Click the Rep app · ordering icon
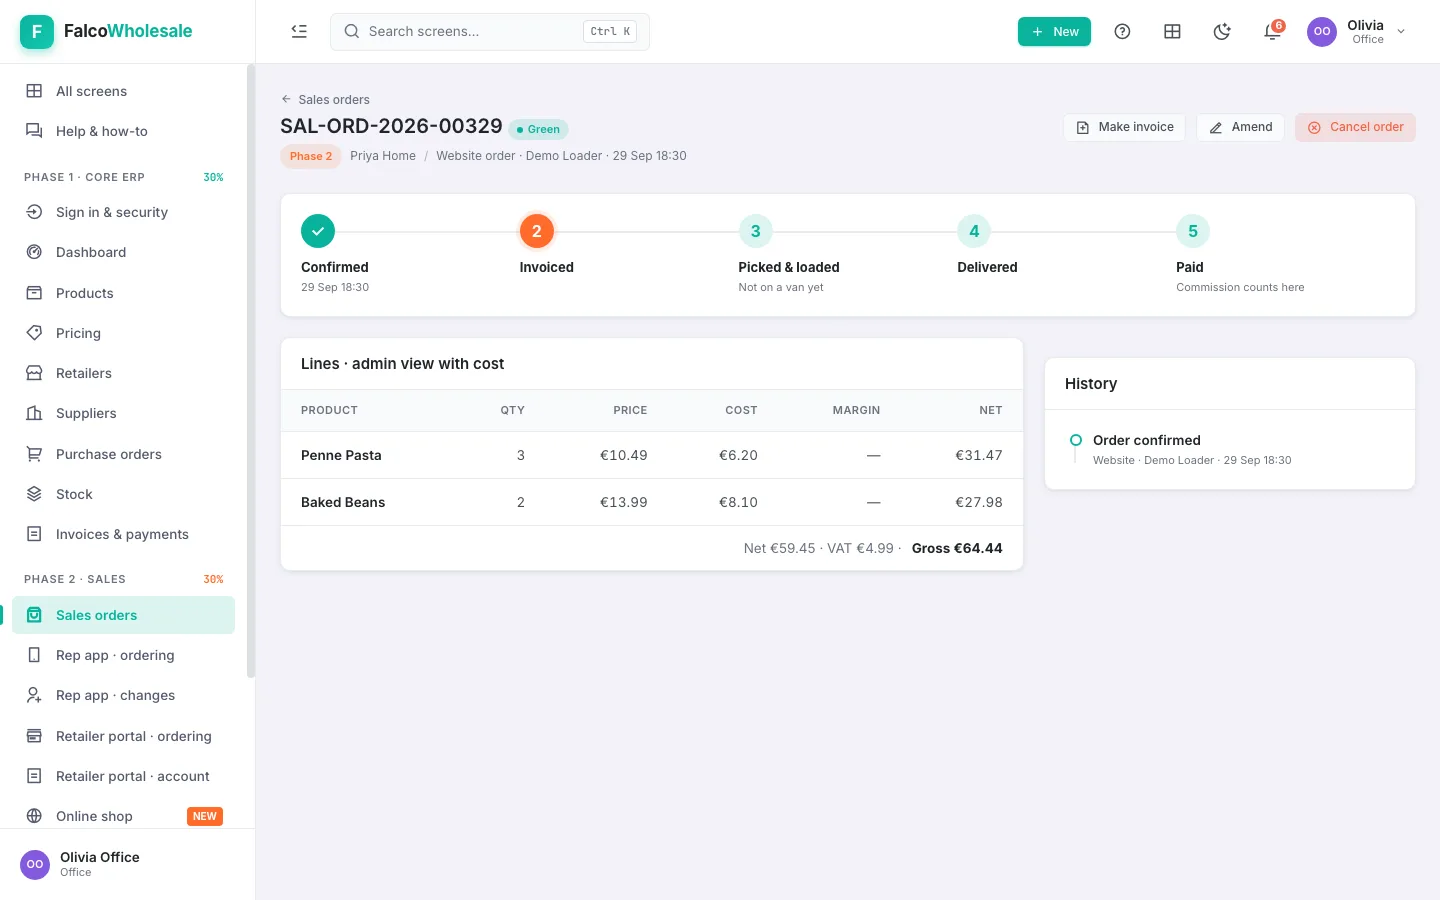This screenshot has width=1440, height=900. 34,655
